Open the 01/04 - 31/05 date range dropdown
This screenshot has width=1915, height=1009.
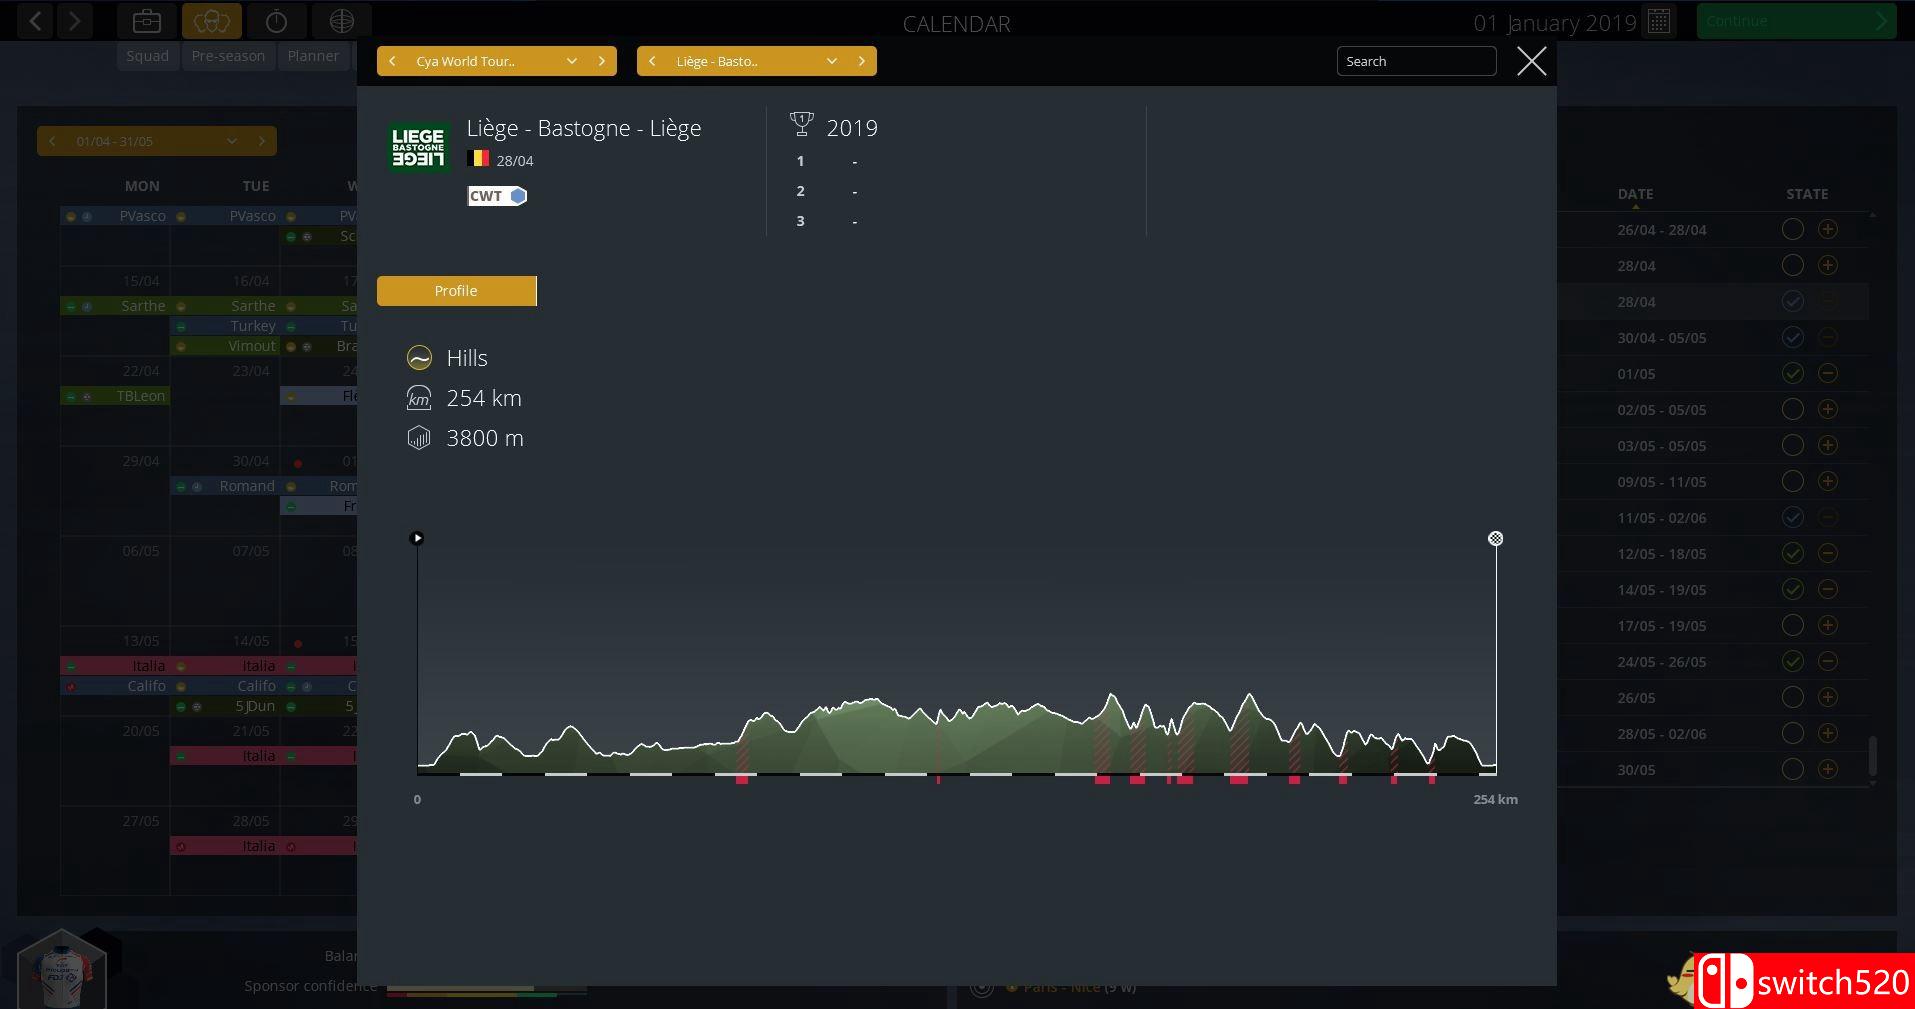[x=232, y=141]
